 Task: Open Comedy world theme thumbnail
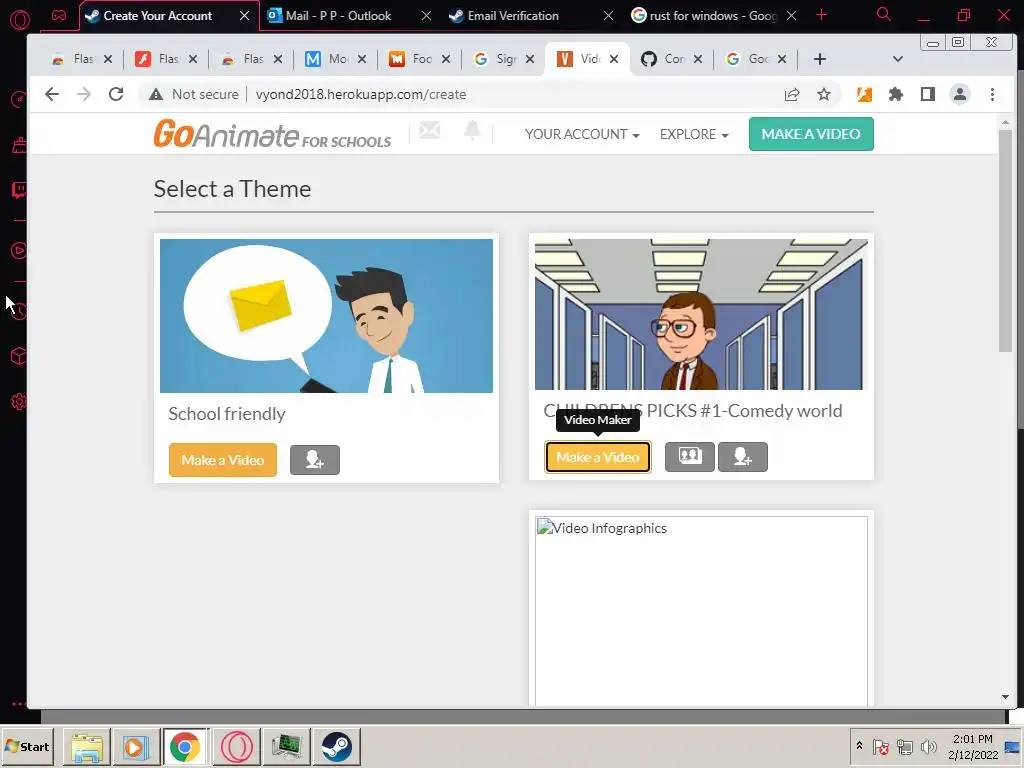click(x=701, y=314)
